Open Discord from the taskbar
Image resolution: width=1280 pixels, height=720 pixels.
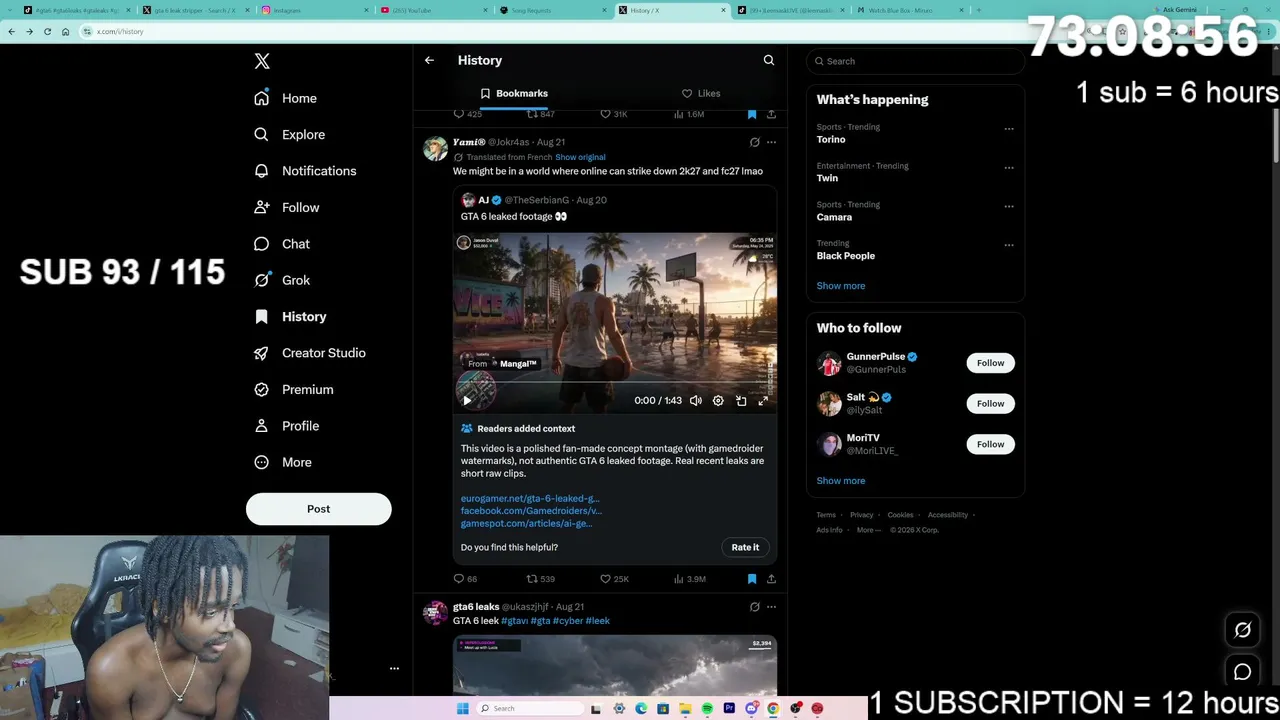click(751, 709)
